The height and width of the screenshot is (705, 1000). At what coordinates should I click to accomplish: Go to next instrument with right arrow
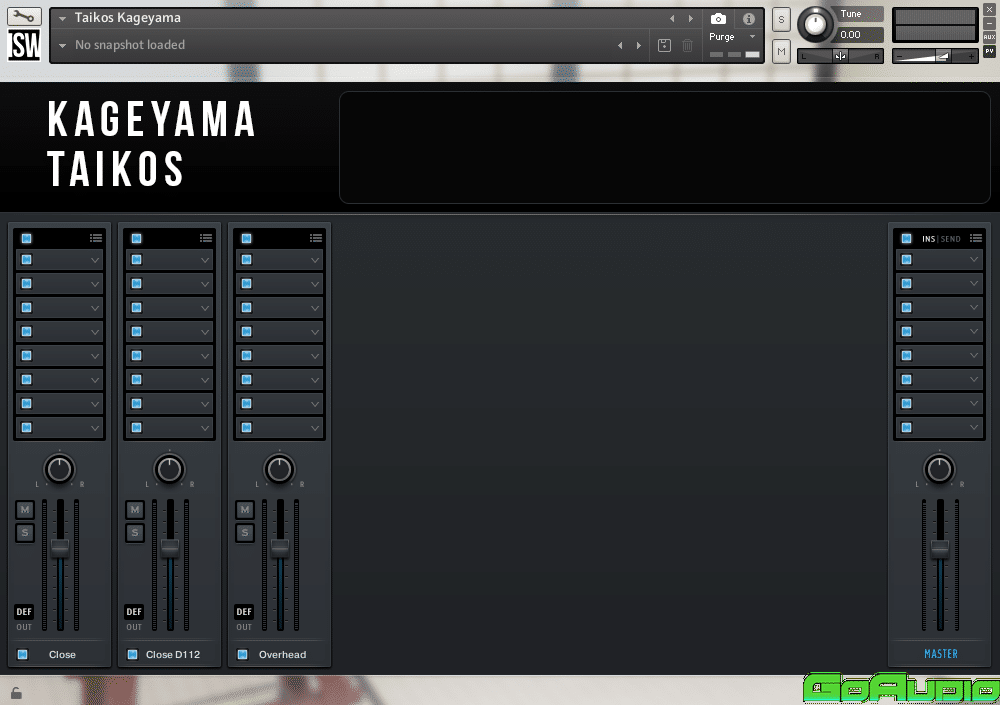coord(691,19)
